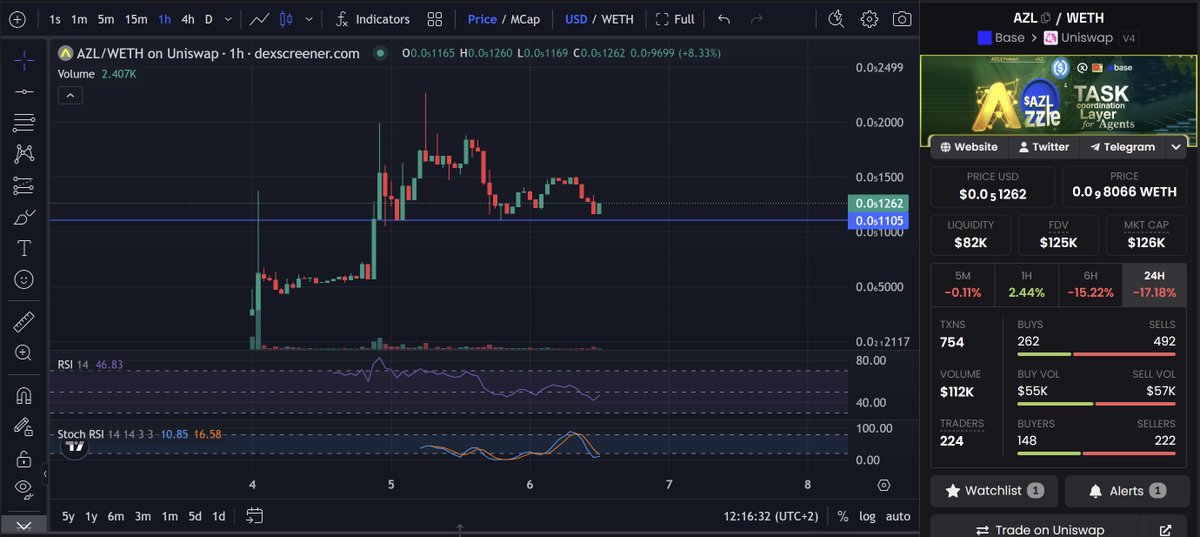Select the 1H stats tab

(x=1026, y=284)
